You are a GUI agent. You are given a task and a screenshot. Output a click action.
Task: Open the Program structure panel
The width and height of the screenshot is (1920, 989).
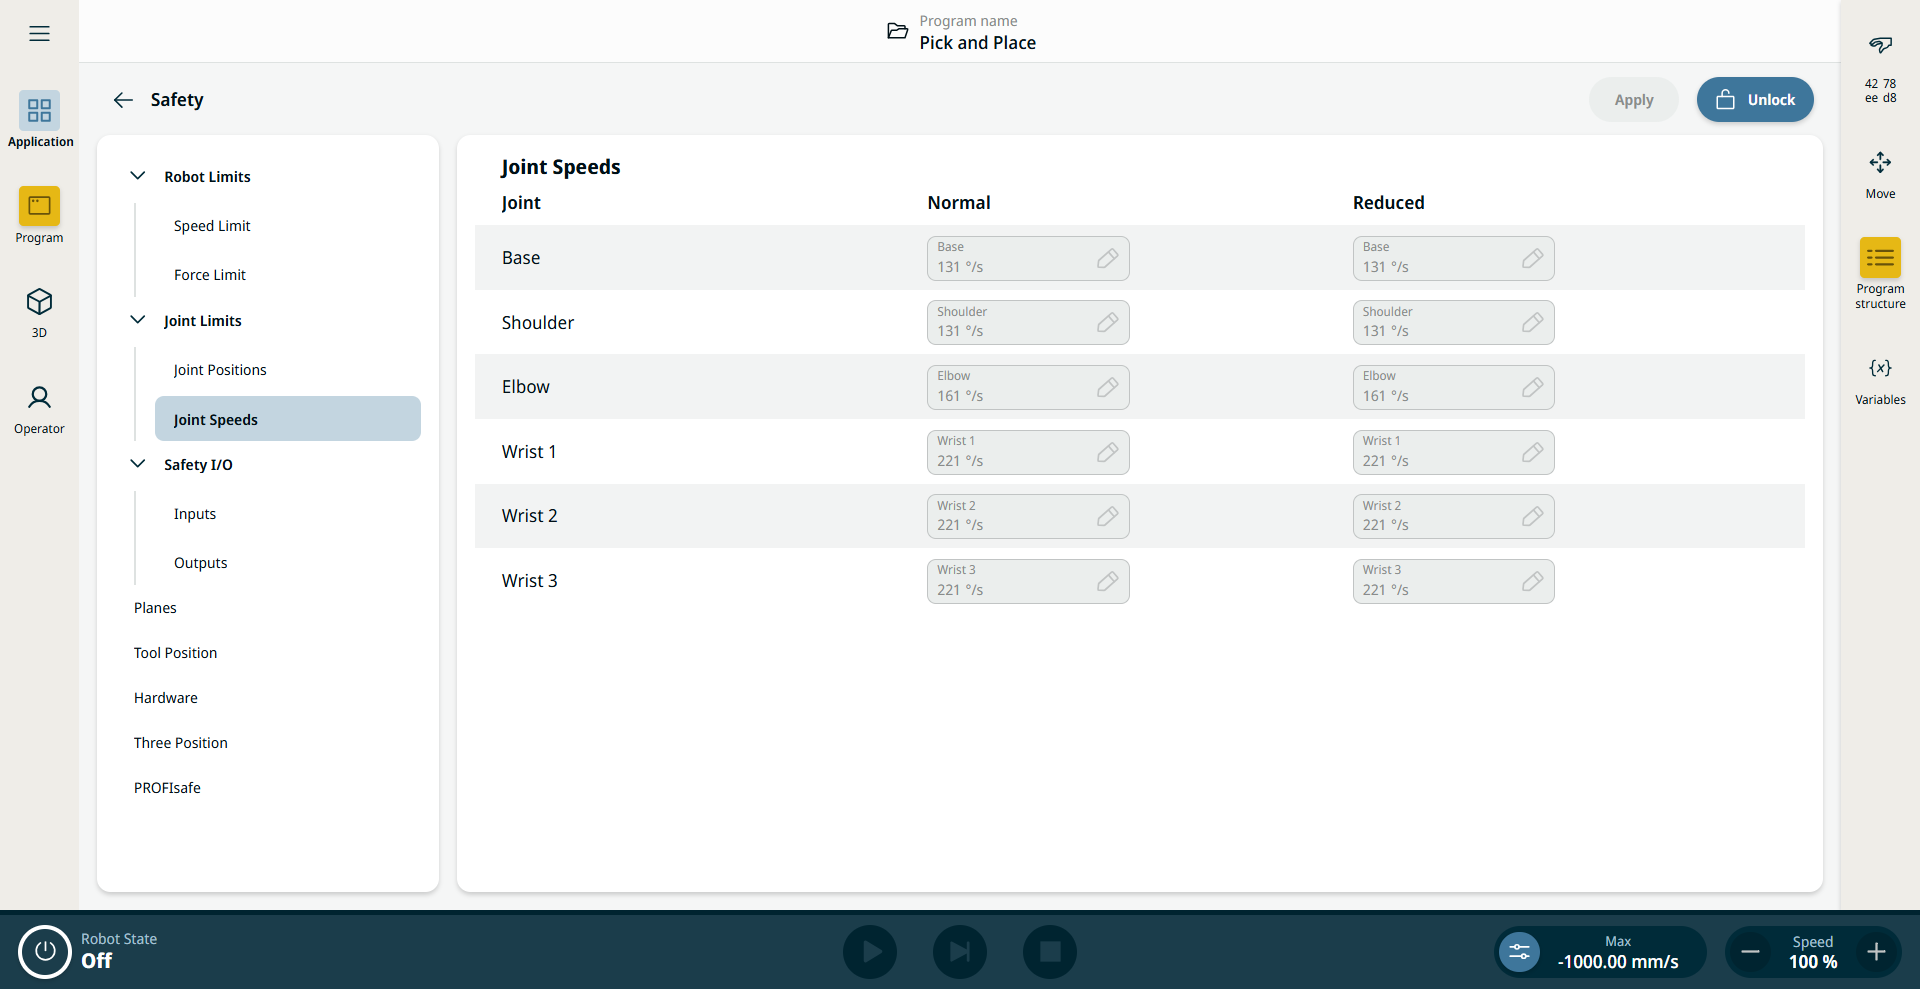click(x=1879, y=259)
